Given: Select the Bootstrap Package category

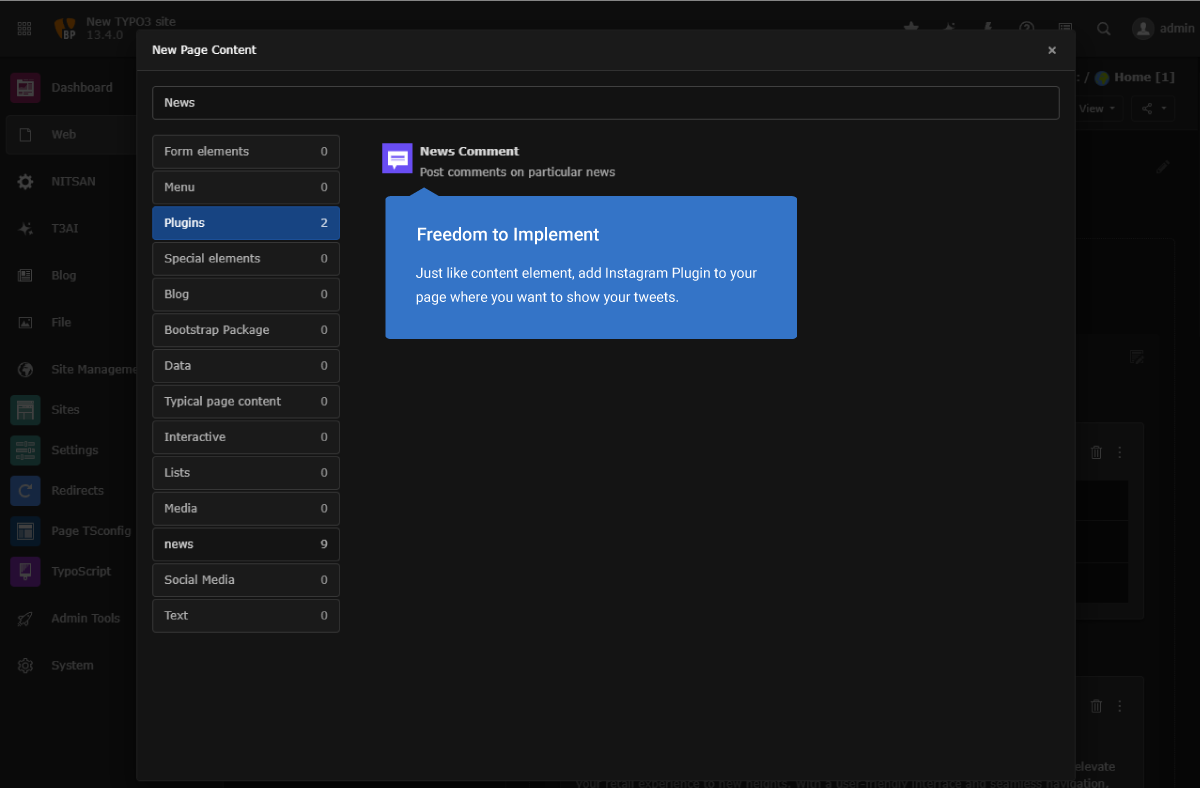Looking at the screenshot, I should click(245, 329).
